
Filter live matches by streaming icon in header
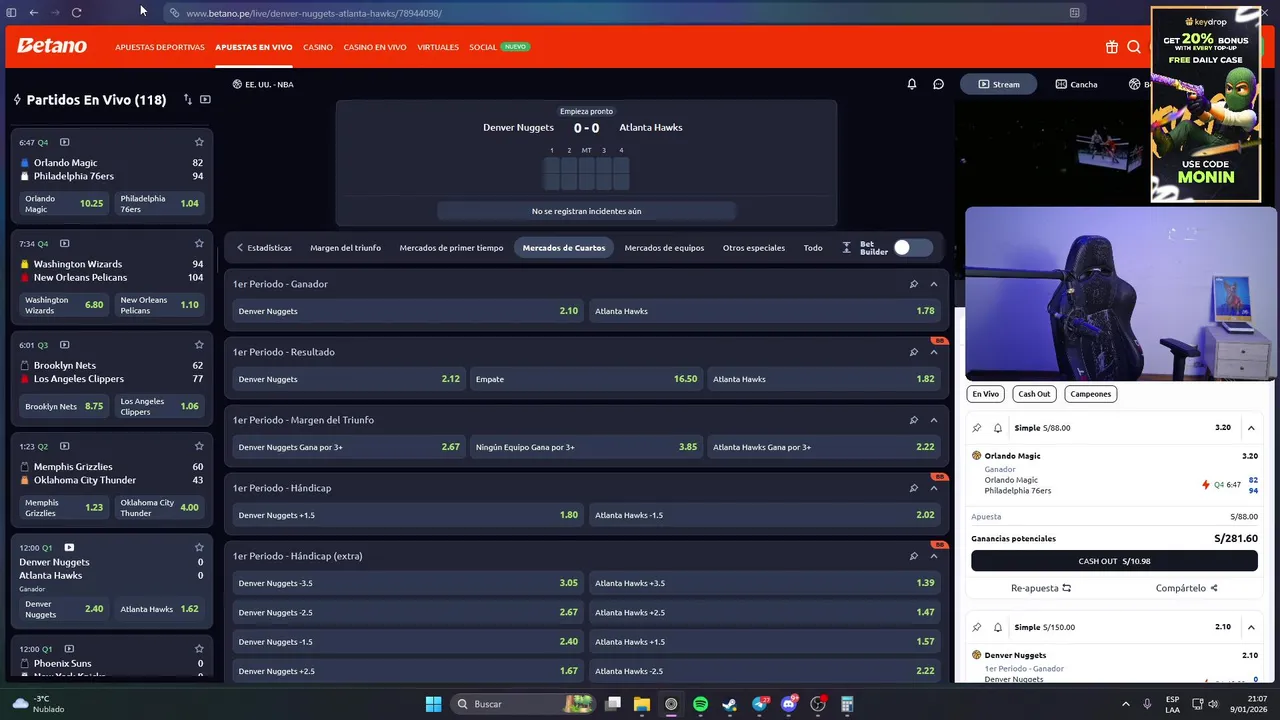click(205, 99)
